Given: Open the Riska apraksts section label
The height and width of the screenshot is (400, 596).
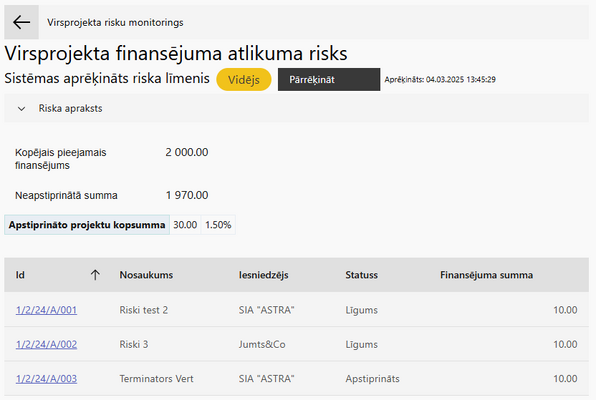Looking at the screenshot, I should coord(70,108).
